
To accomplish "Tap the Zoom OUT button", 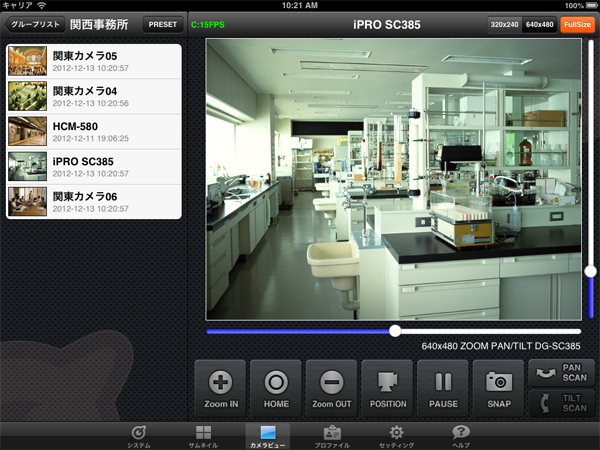I will [x=331, y=387].
